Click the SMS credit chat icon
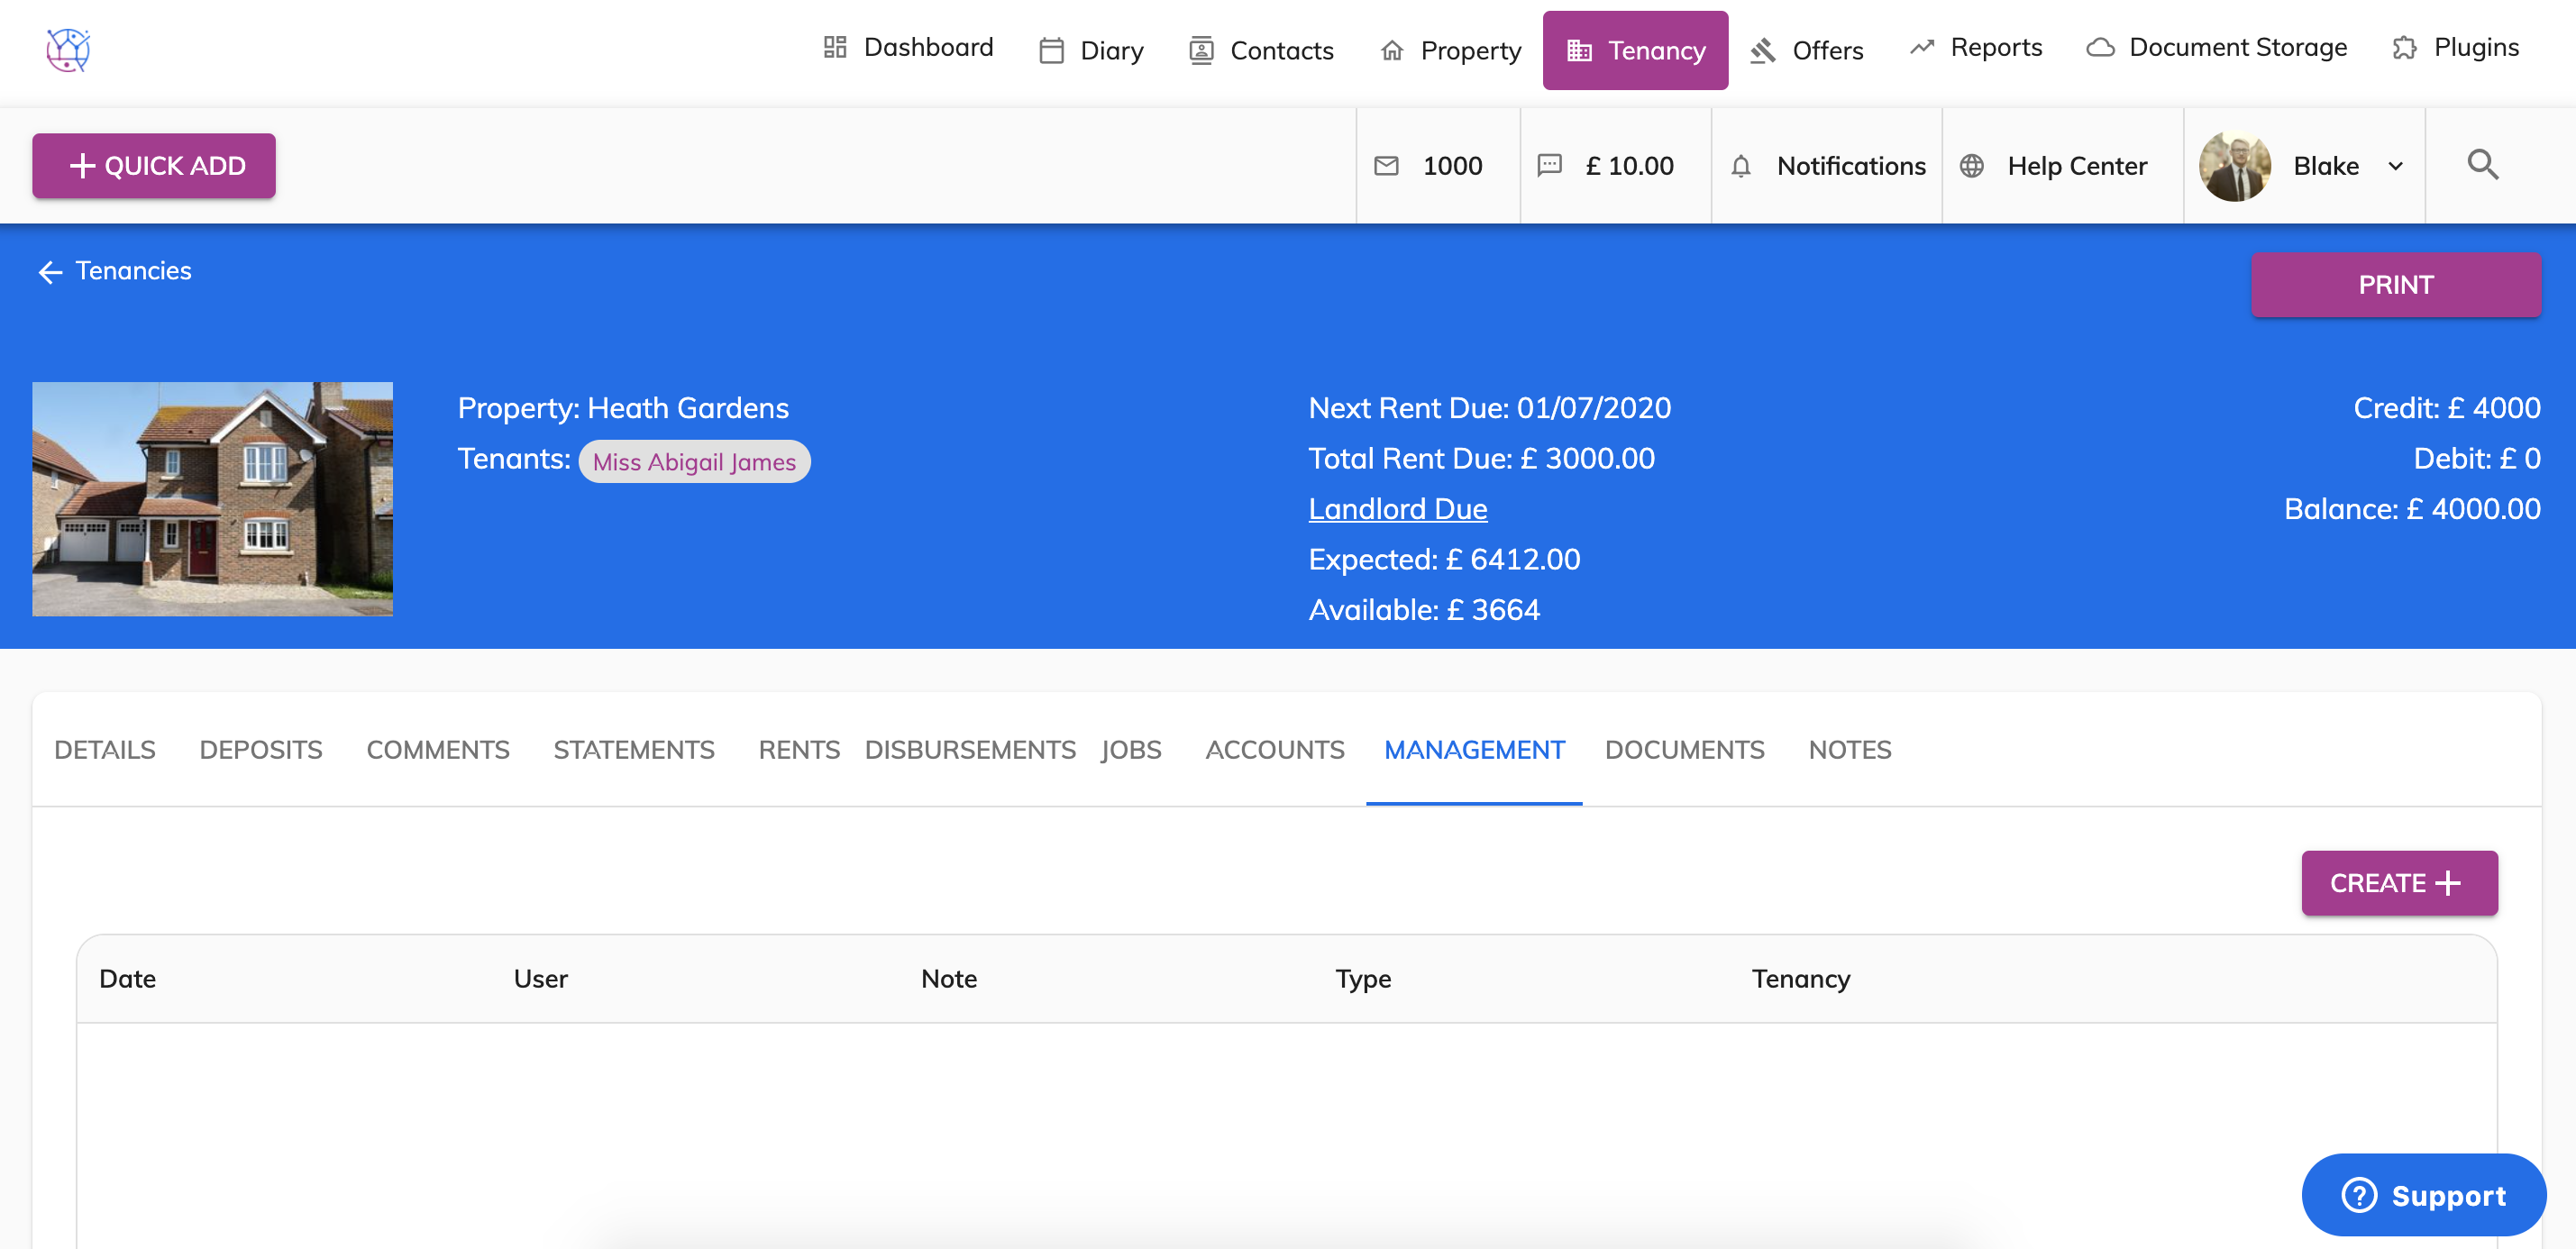 [x=1549, y=166]
